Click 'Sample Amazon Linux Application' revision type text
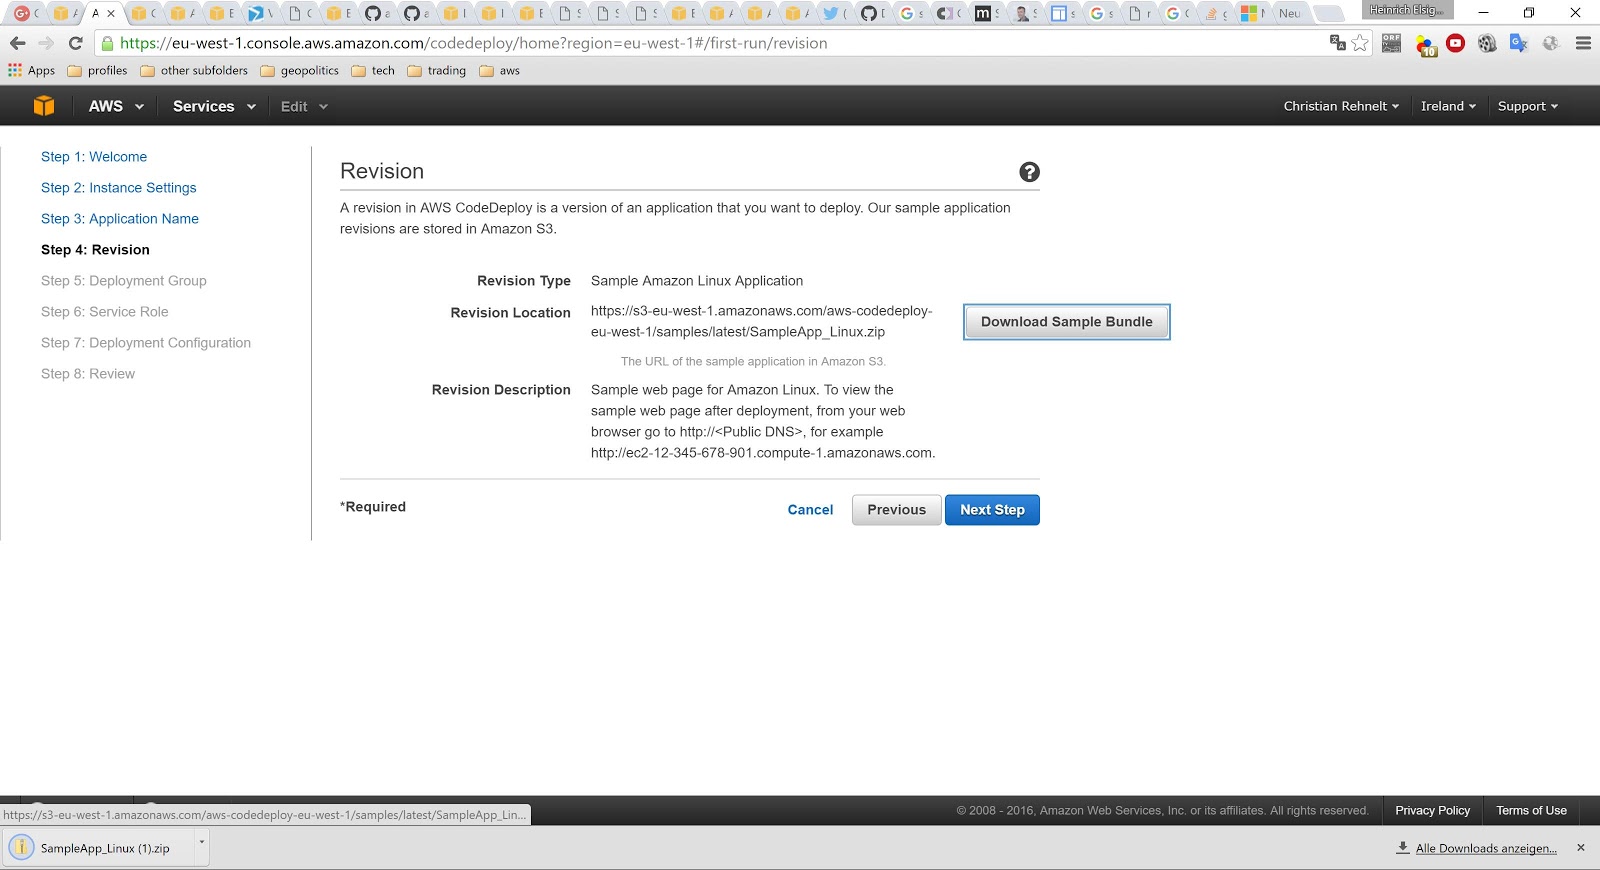The height and width of the screenshot is (870, 1600). (697, 281)
